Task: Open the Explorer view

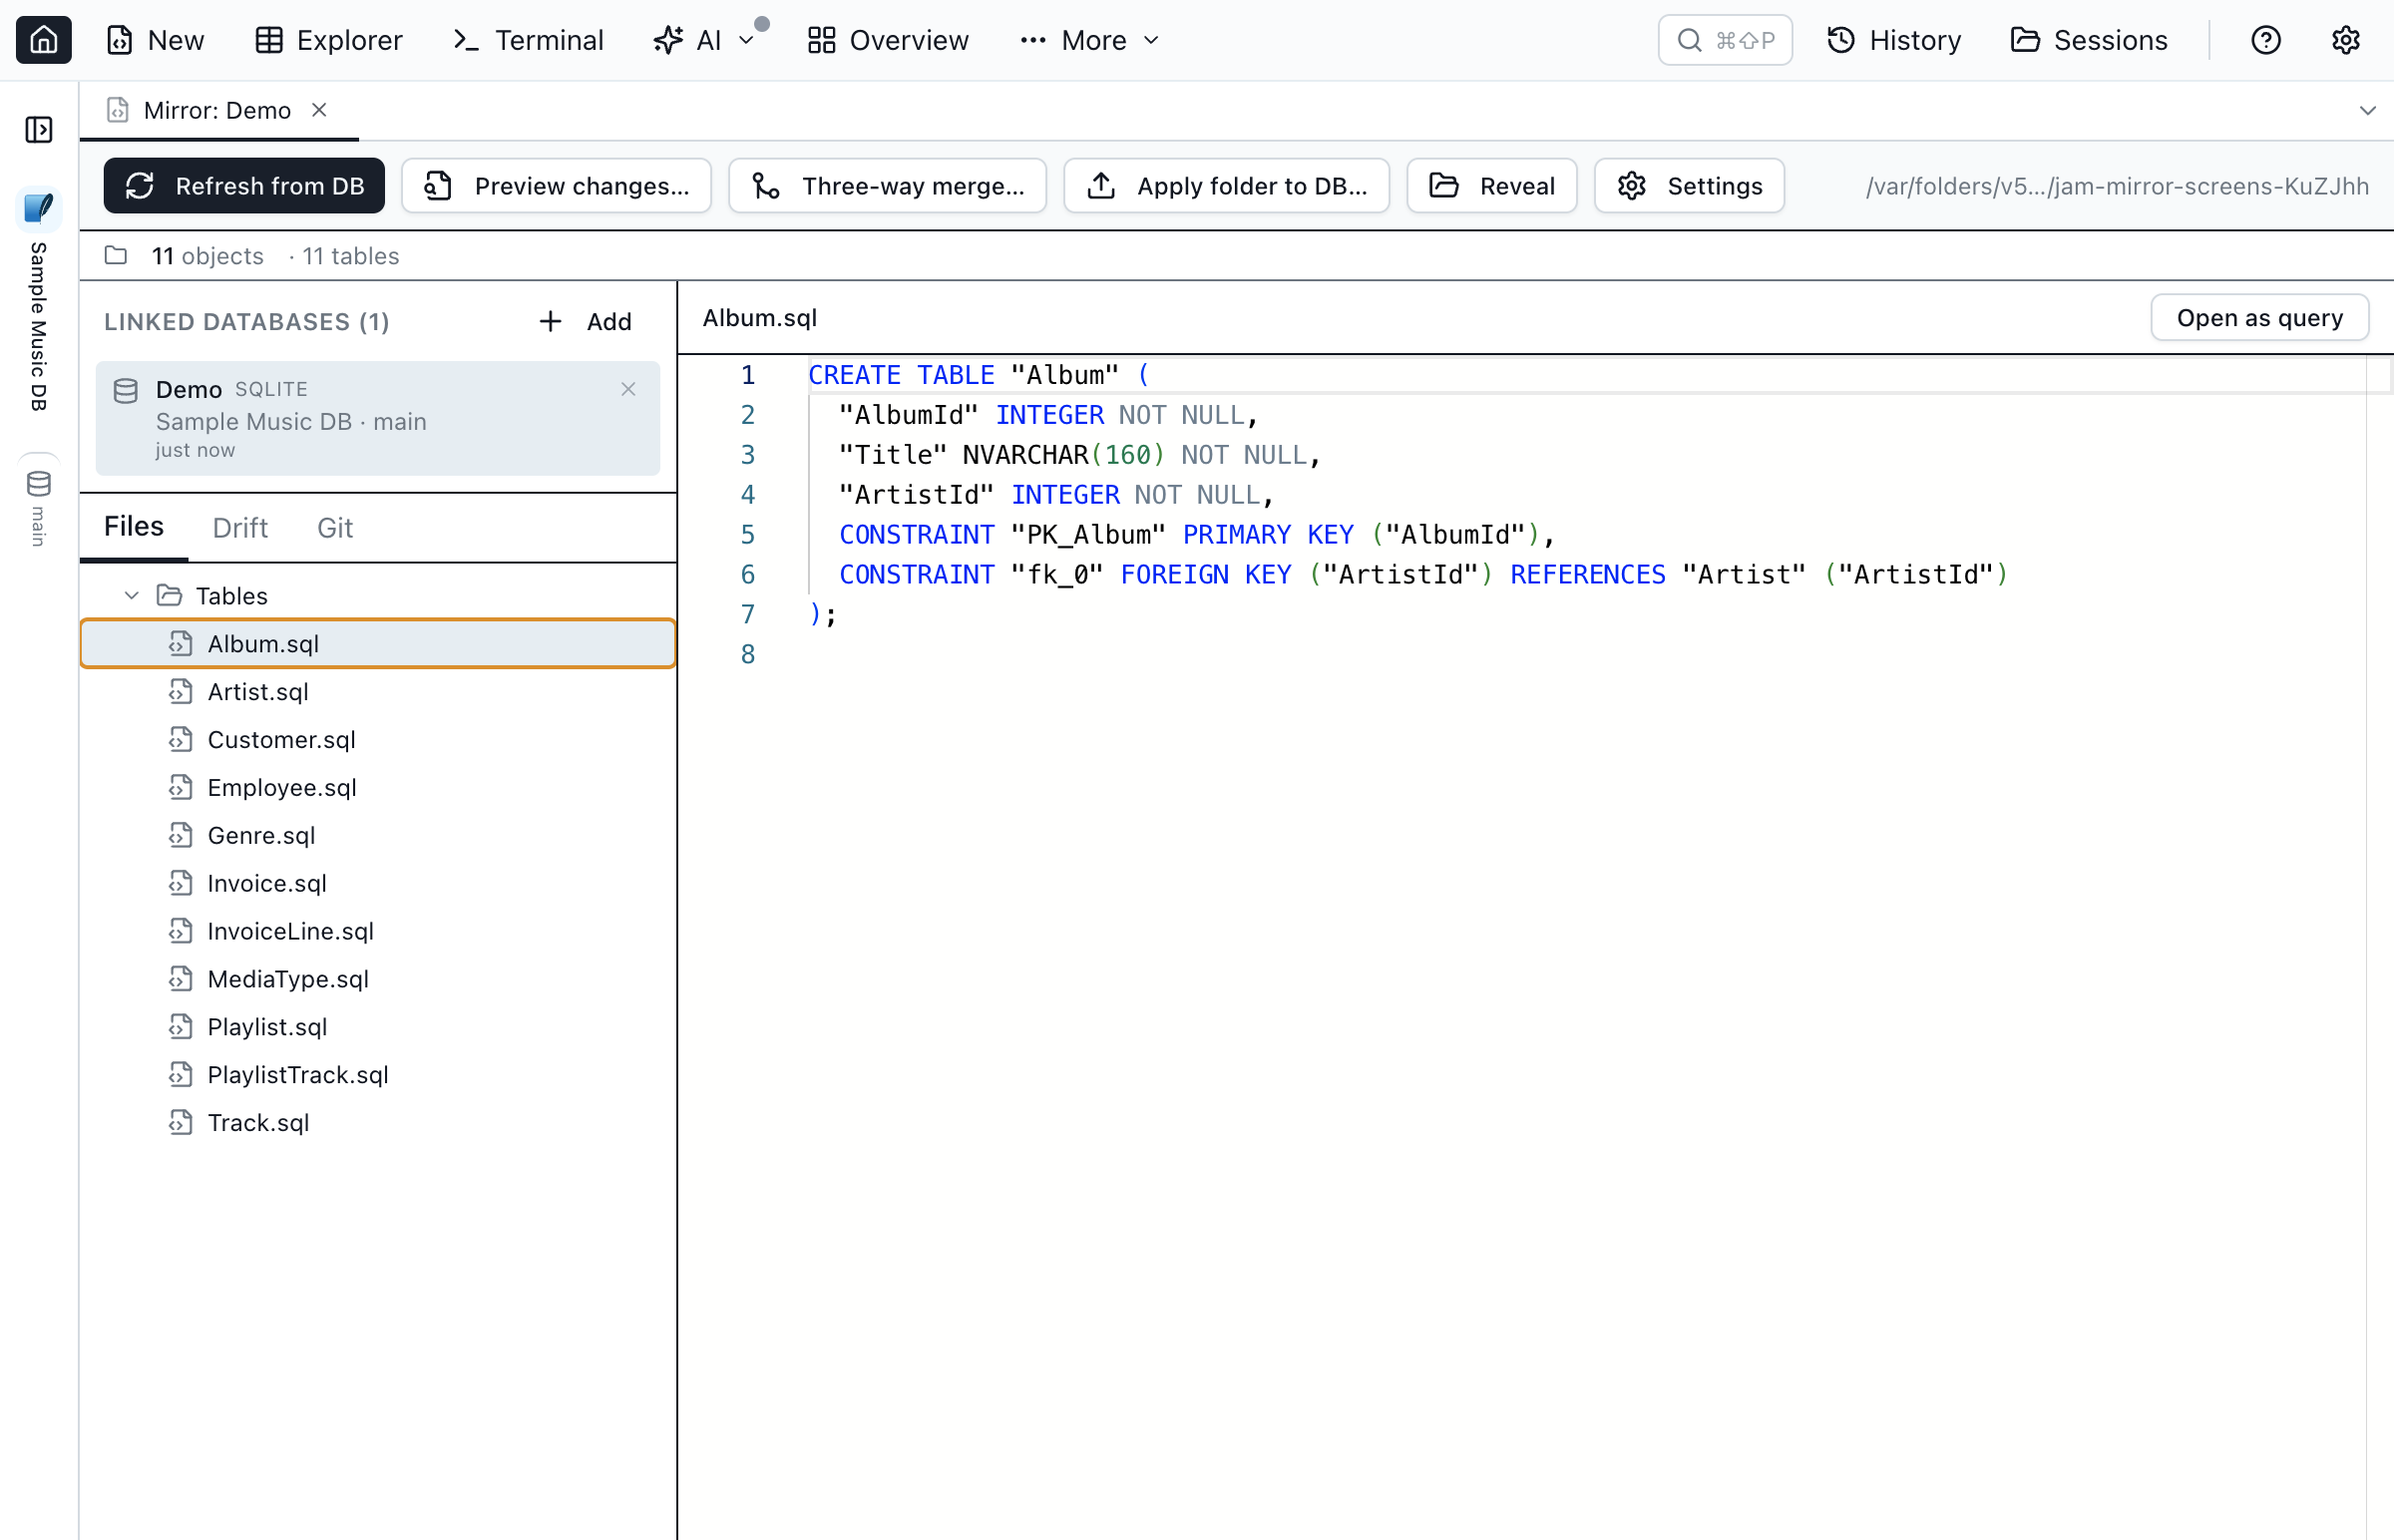Action: point(328,40)
